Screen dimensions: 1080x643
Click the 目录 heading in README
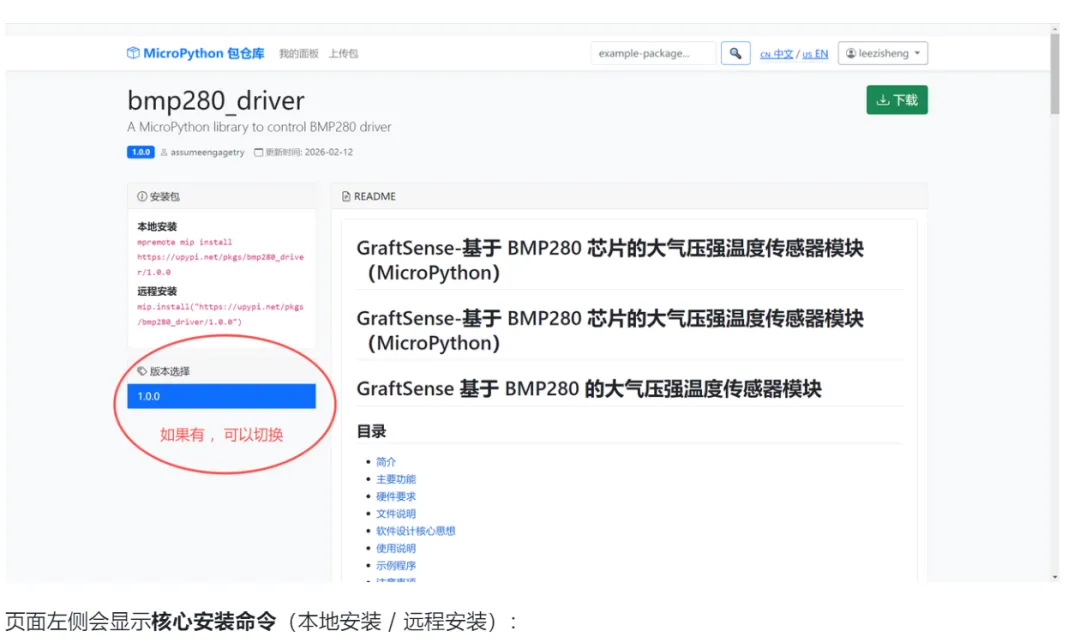click(x=371, y=432)
